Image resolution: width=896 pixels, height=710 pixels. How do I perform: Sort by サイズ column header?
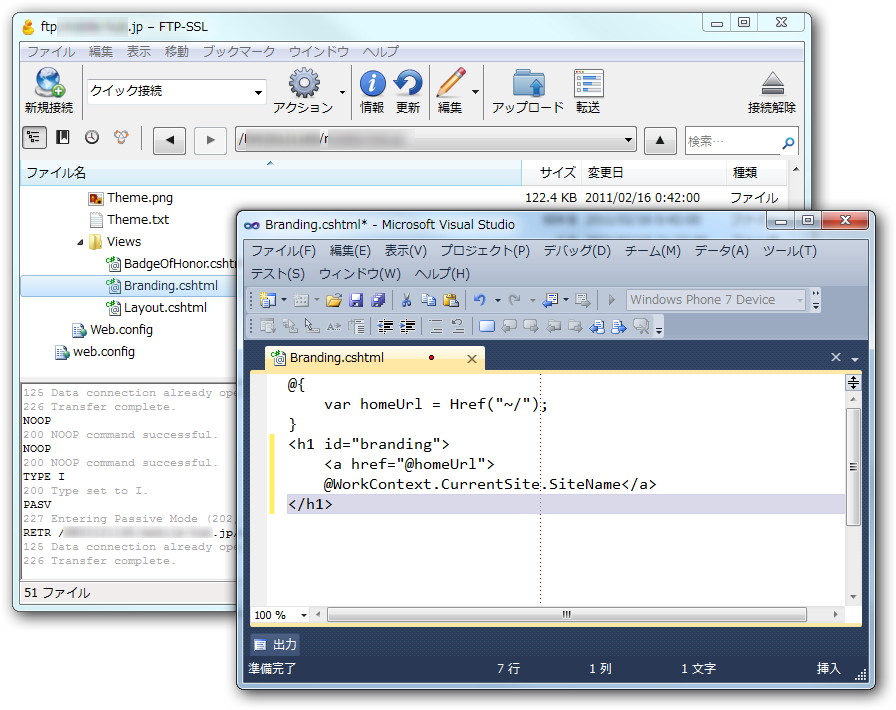pos(552,172)
